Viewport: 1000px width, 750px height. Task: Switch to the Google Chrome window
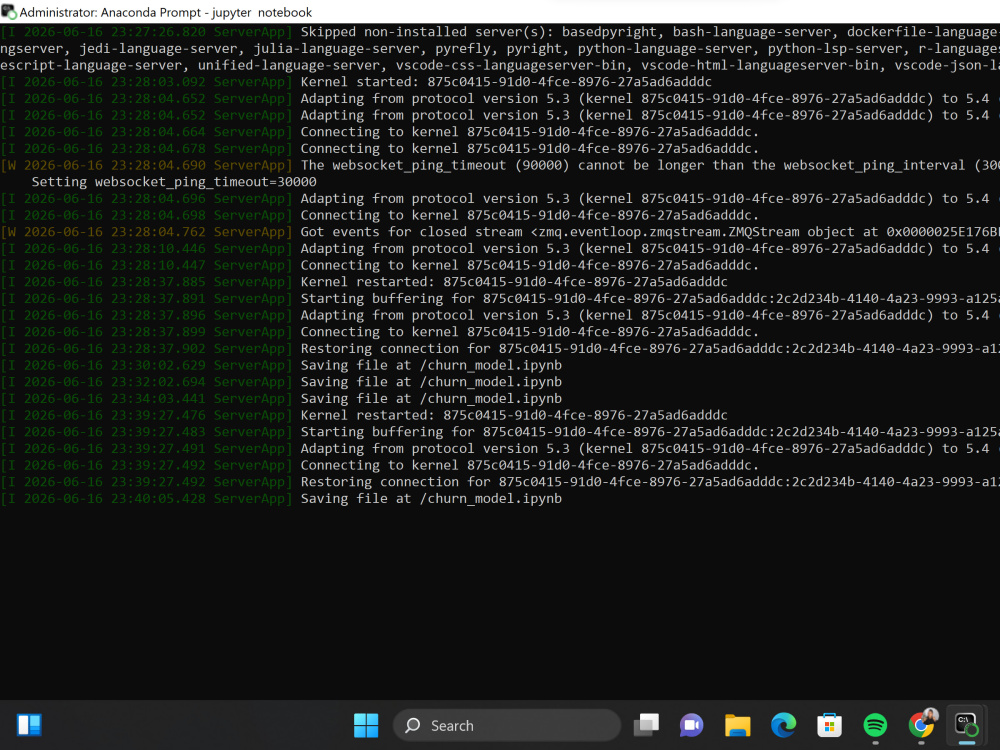click(922, 725)
